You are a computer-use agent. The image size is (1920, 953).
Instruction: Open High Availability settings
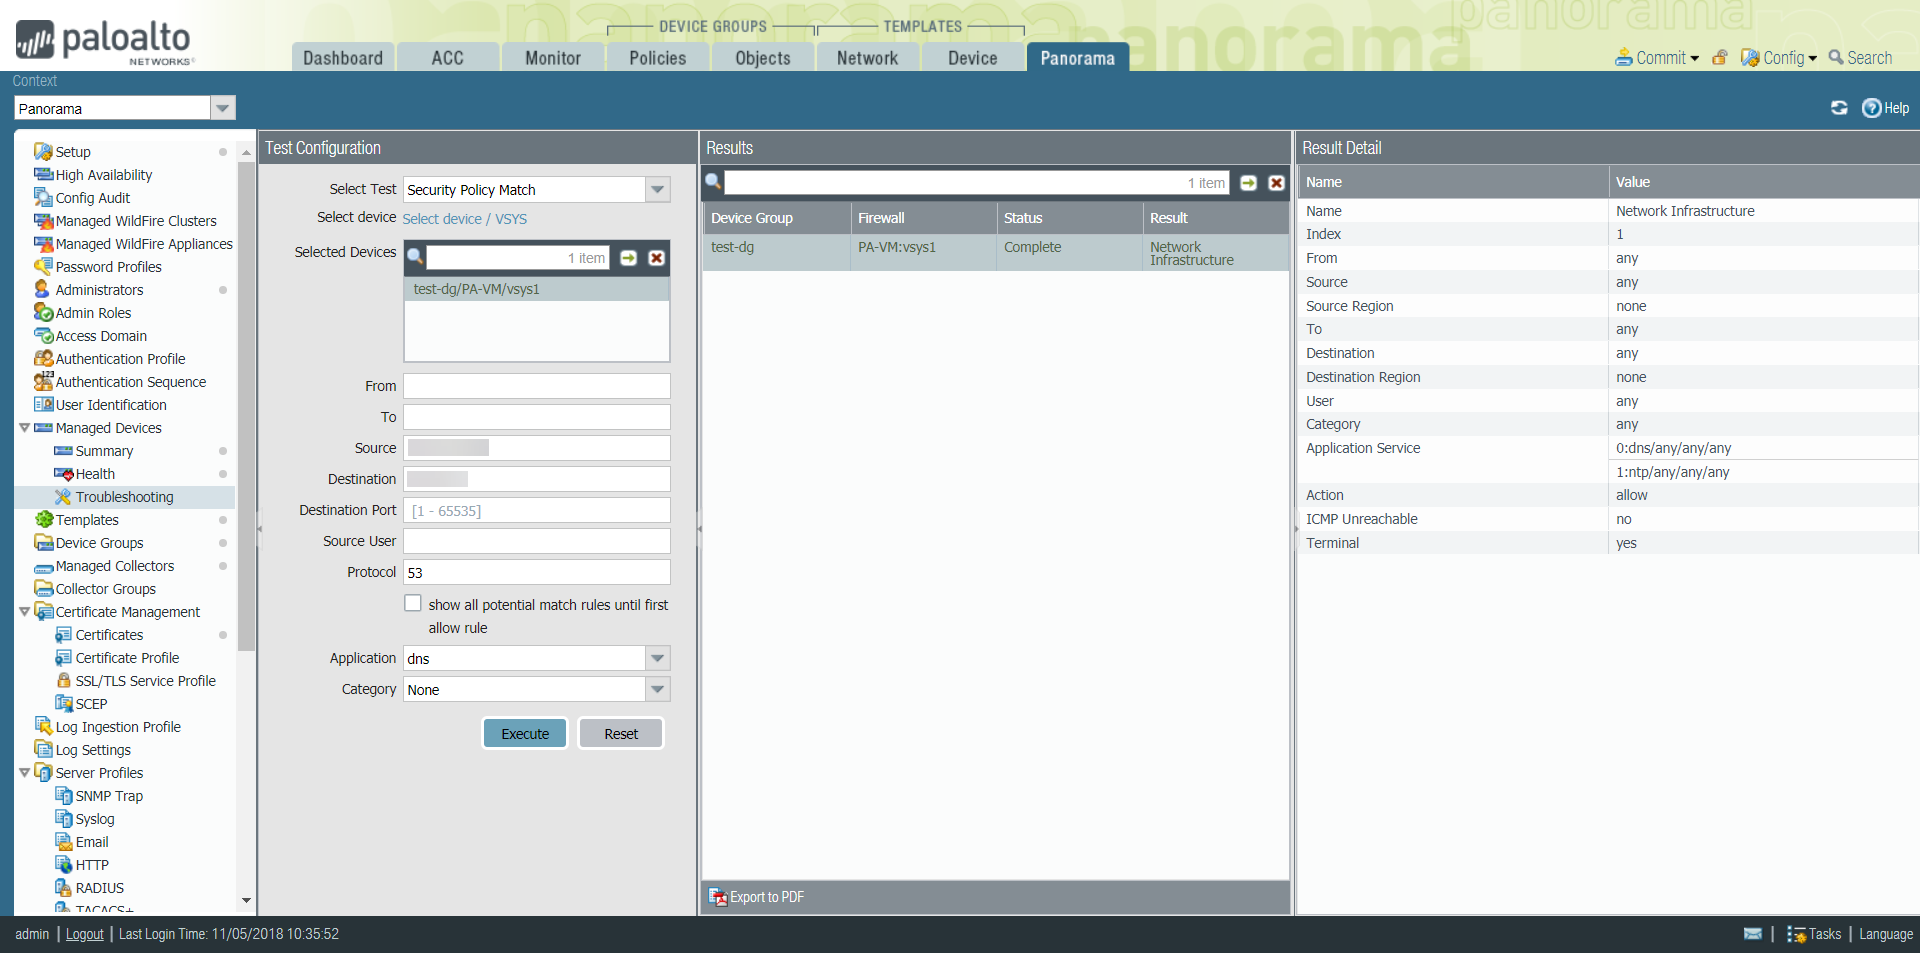pos(104,175)
